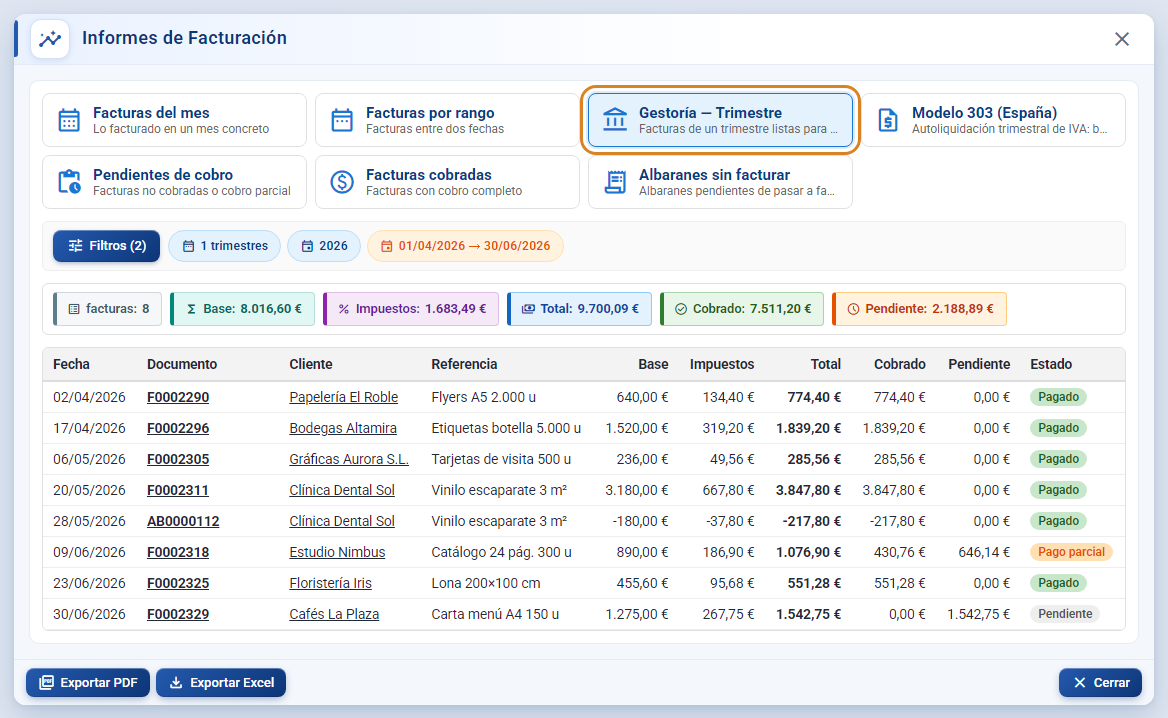Viewport: 1168px width, 718px height.
Task: Open invoice F0002318
Action: pos(178,553)
